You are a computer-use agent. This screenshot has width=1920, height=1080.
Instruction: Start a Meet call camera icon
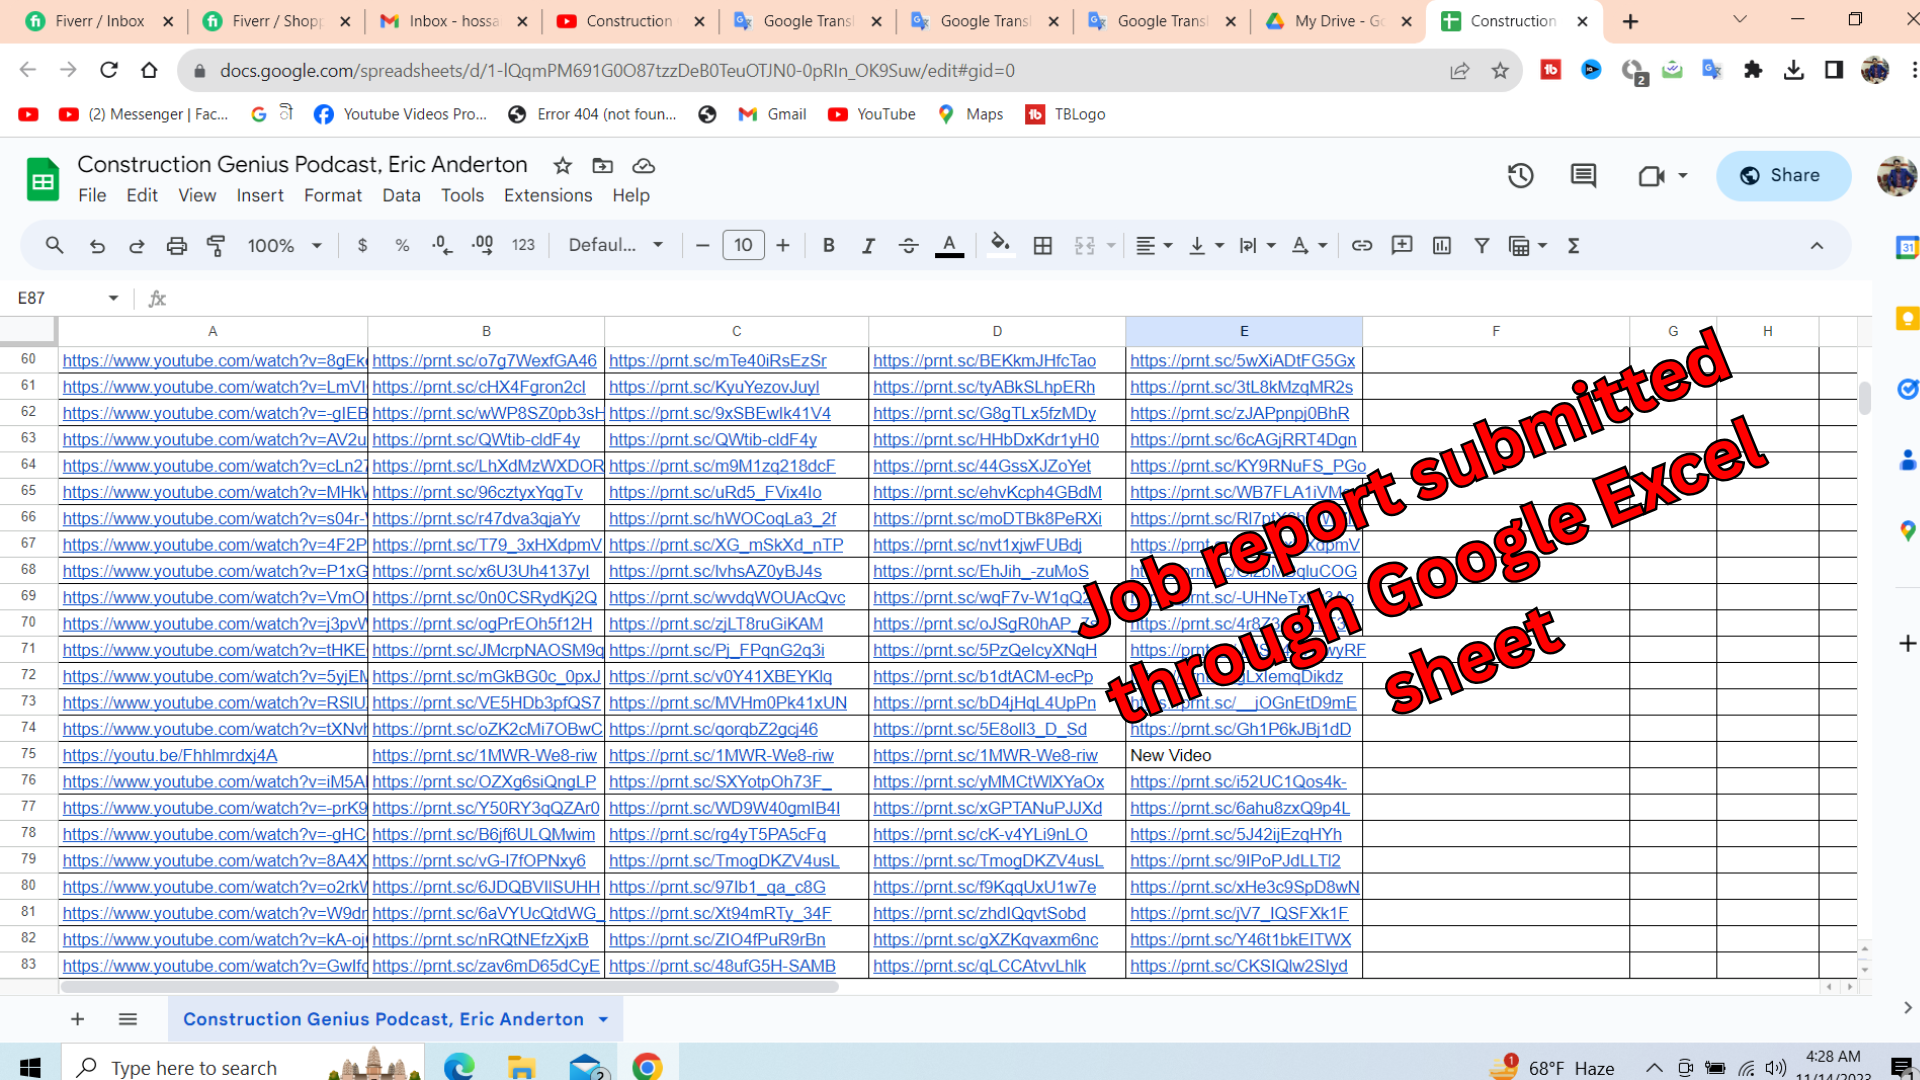click(x=1651, y=176)
